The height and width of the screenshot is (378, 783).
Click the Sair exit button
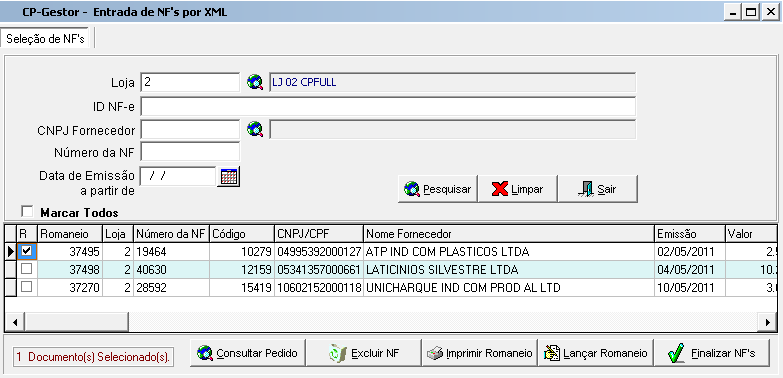point(598,189)
